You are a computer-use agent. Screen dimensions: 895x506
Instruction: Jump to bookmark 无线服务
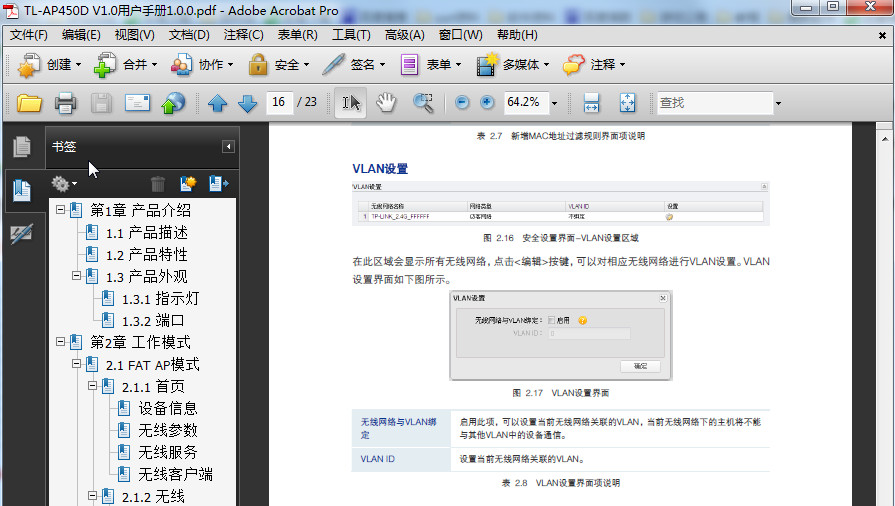click(x=167, y=452)
